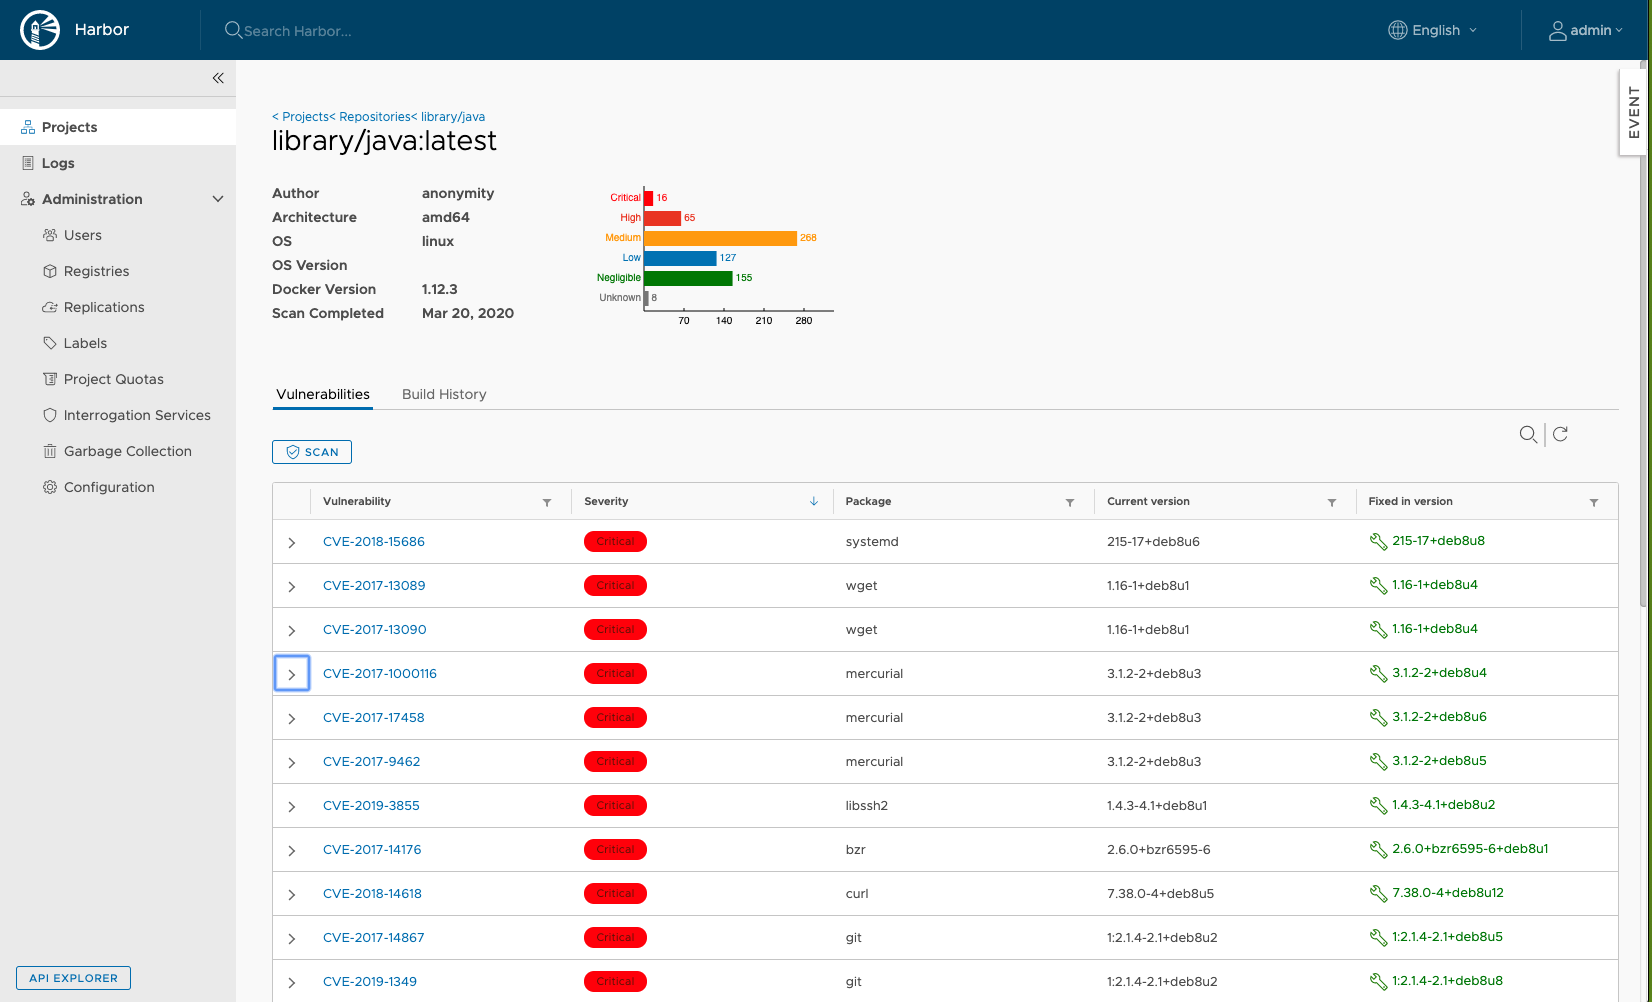
Task: Click the Harbor logo icon
Action: 40,30
